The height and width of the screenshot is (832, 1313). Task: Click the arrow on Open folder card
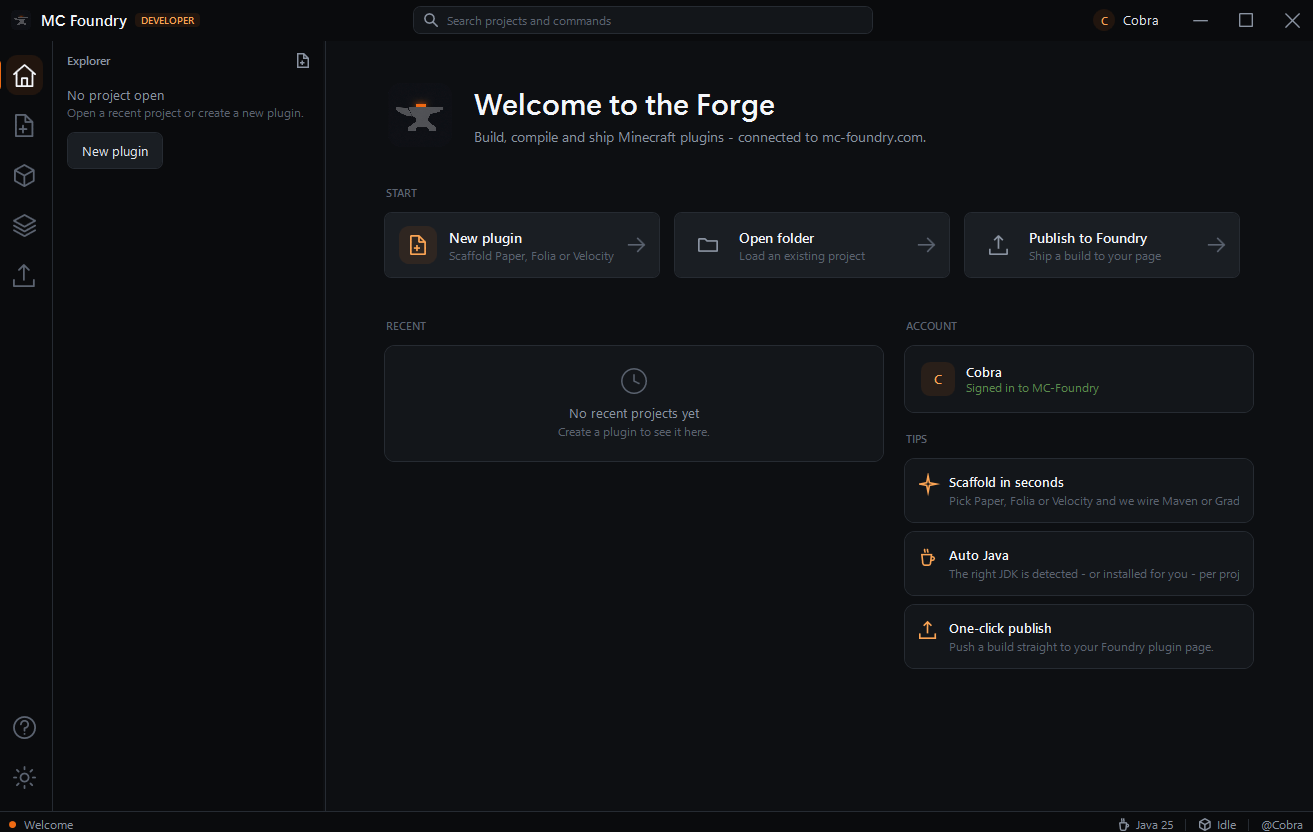(x=926, y=245)
